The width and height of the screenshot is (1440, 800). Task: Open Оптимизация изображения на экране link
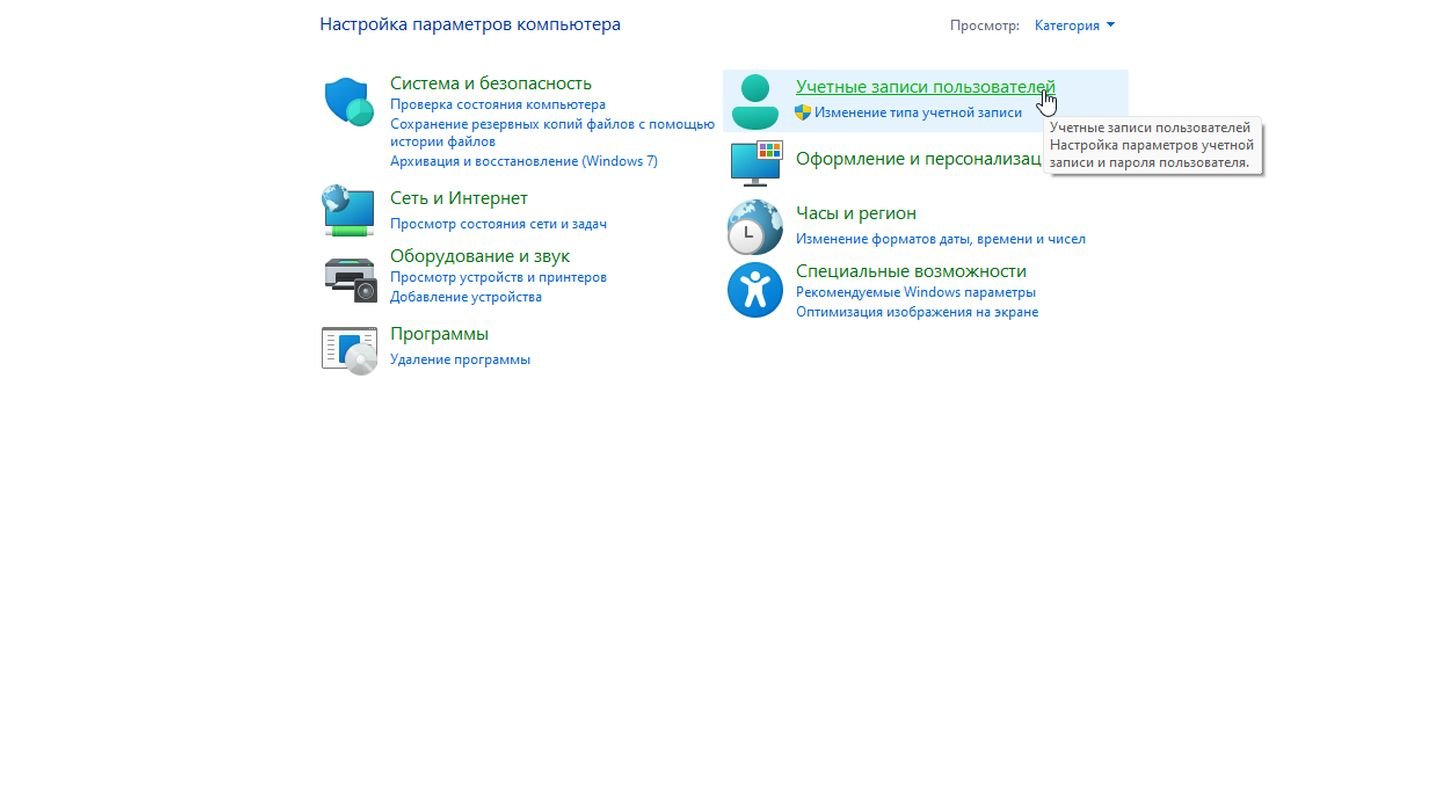(x=916, y=312)
